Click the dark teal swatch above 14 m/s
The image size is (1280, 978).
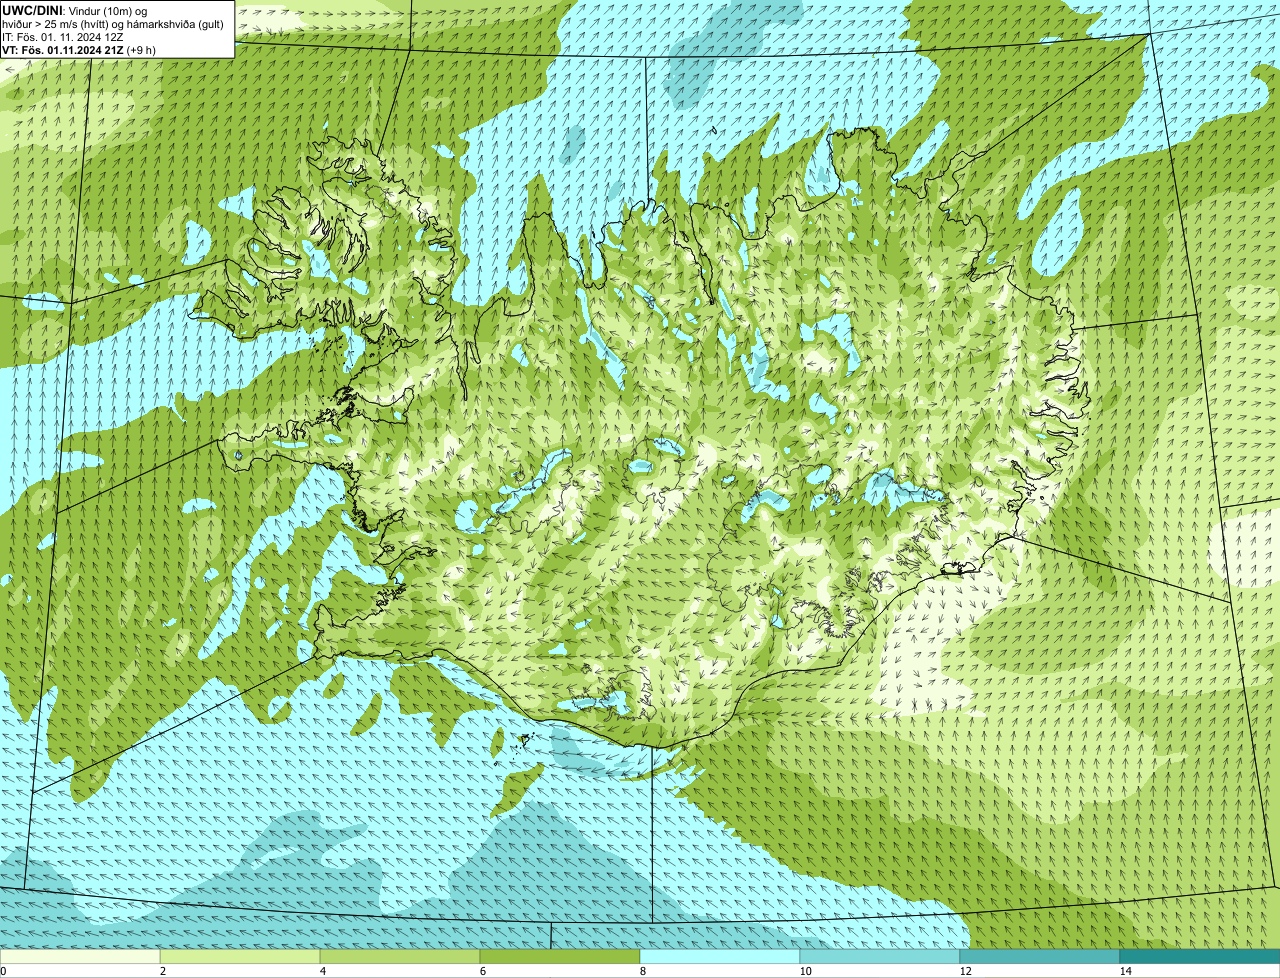(x=1200, y=956)
